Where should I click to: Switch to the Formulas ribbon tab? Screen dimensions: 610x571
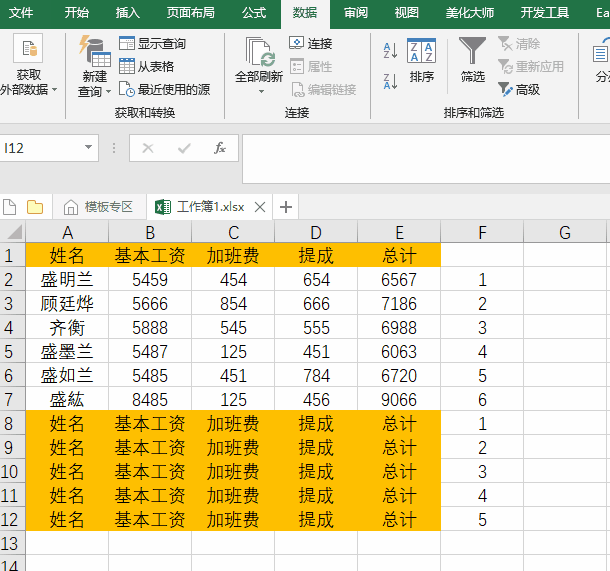[x=254, y=13]
